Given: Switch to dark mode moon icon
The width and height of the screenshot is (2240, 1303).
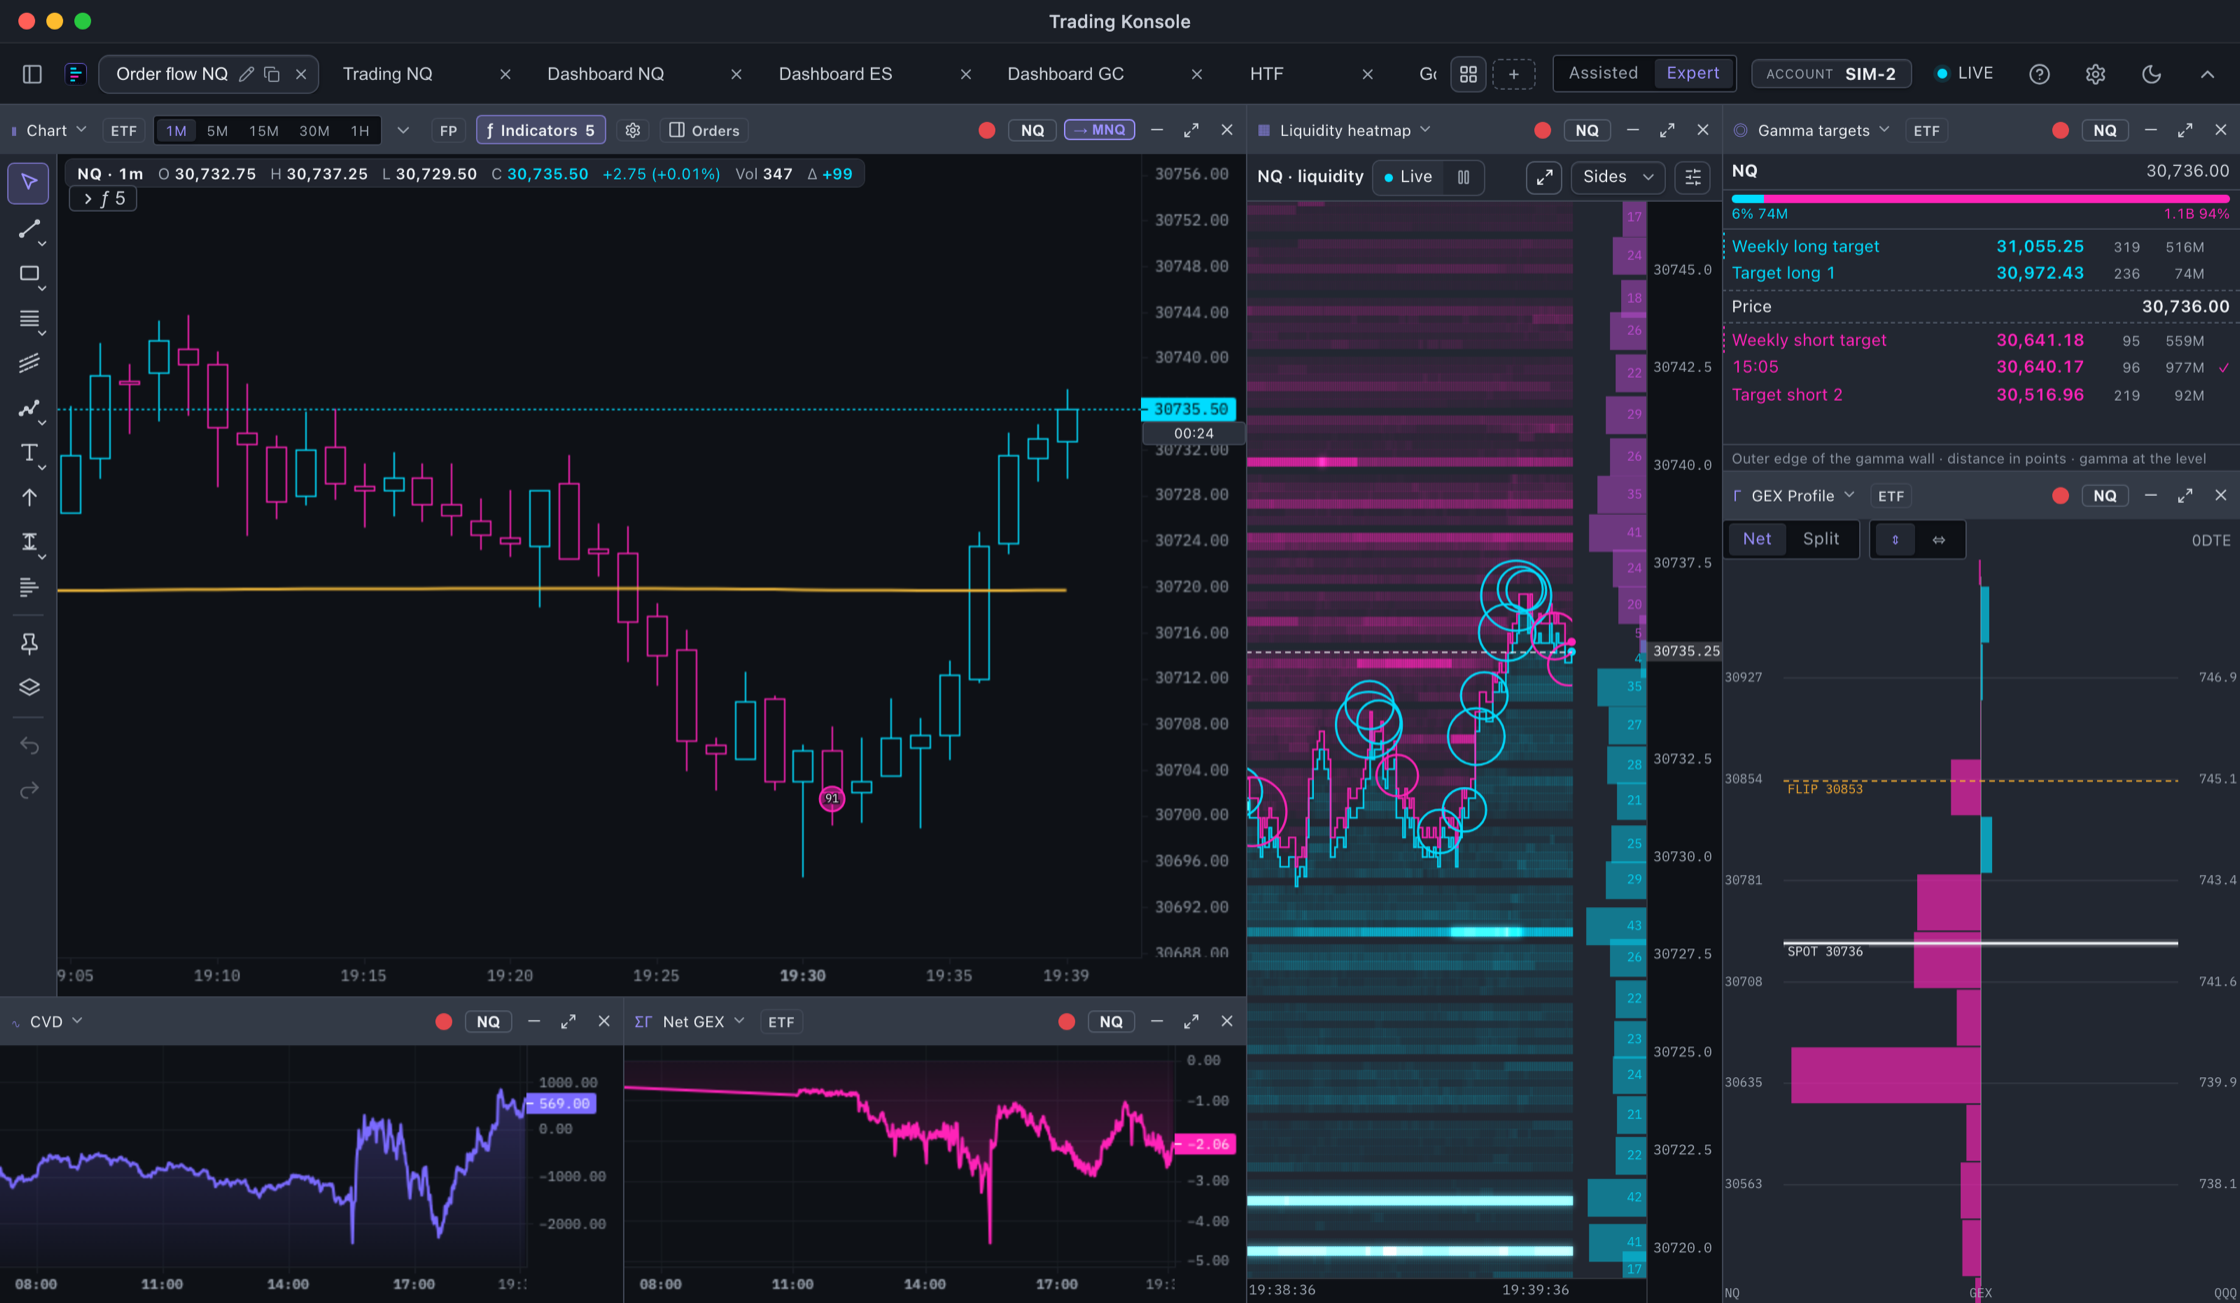Looking at the screenshot, I should point(2151,74).
